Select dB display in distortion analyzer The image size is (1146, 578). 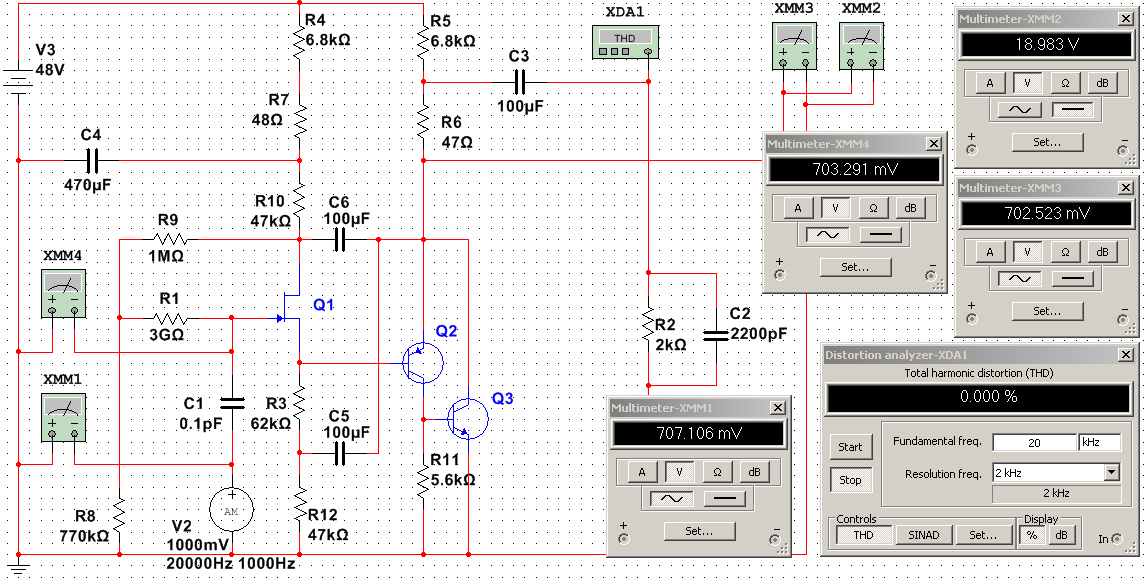pyautogui.click(x=1060, y=535)
